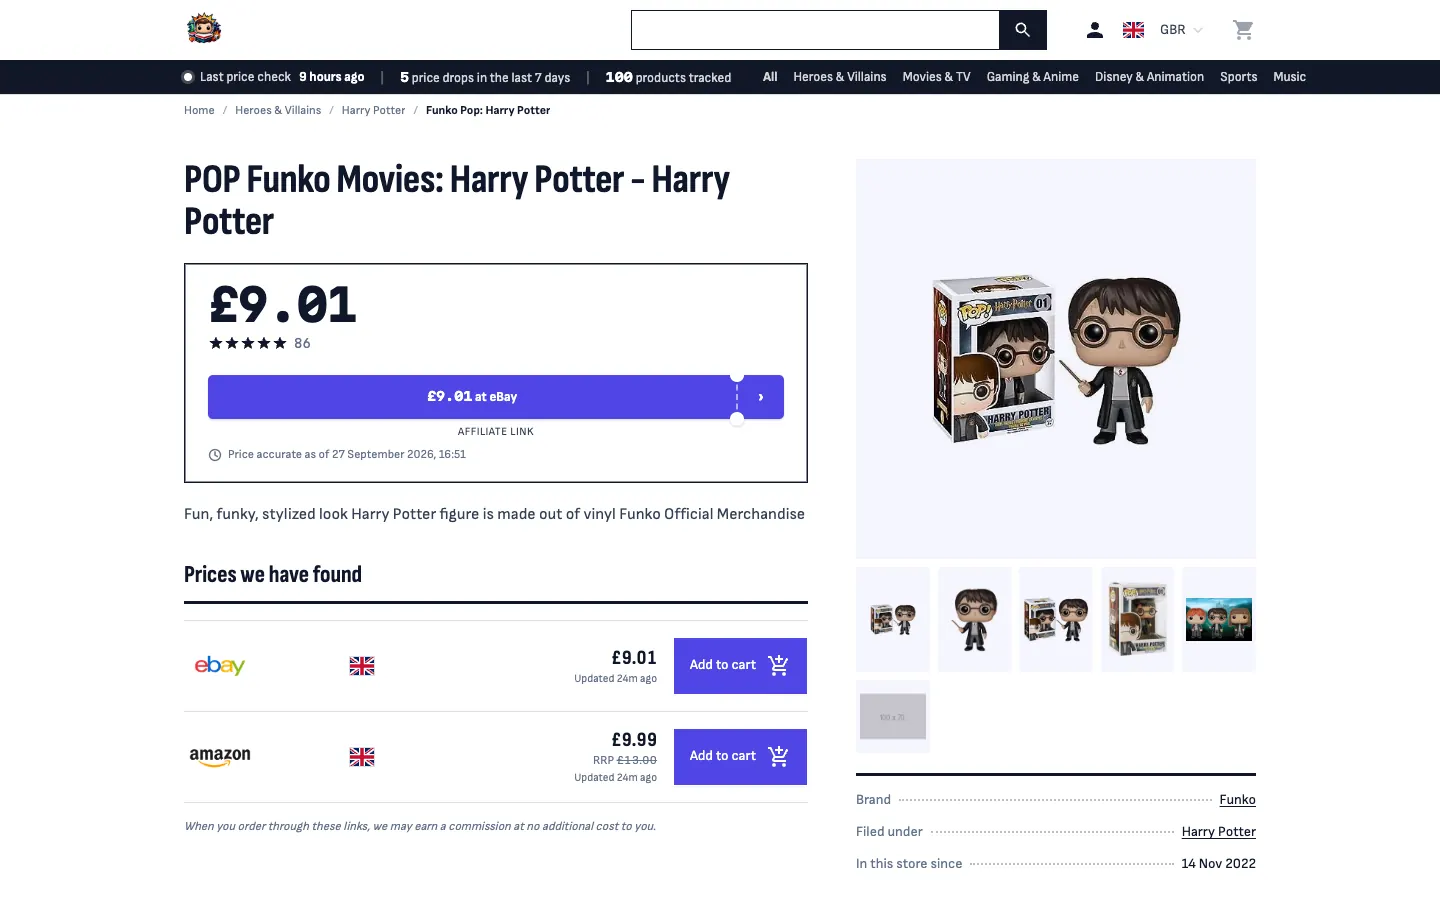Click 5 price drops in last 7 days
Viewport: 1440px width, 900px height.
coord(485,77)
